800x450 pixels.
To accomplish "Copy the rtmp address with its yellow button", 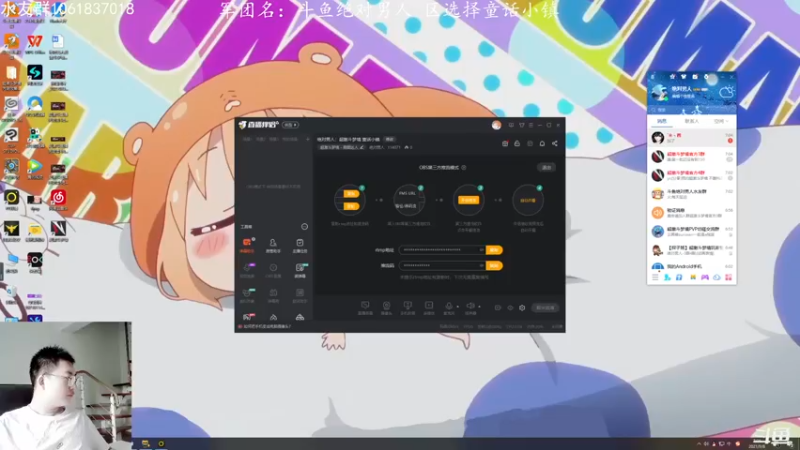I will click(494, 250).
